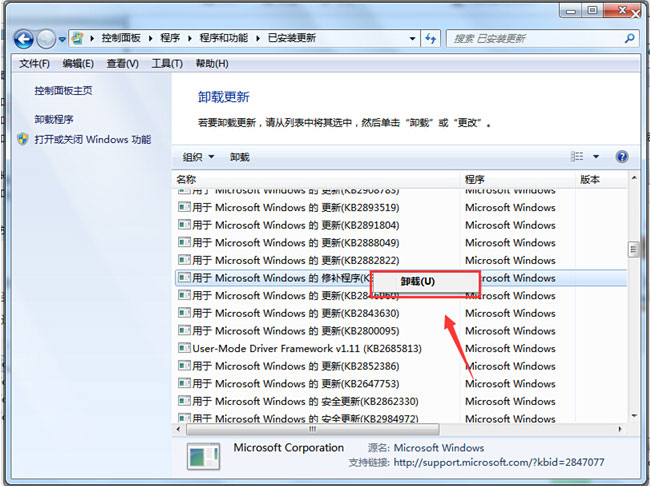Click the icon of row KB2843630

pyautogui.click(x=184, y=312)
